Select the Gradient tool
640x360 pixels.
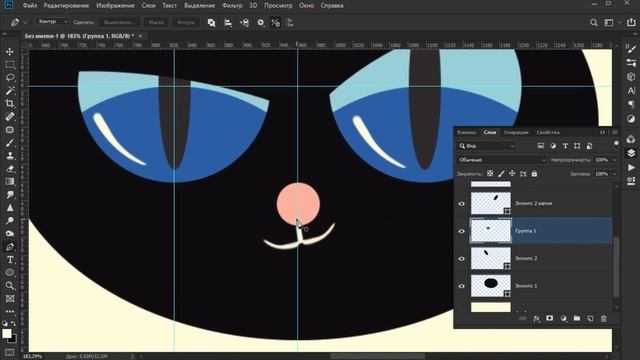click(10, 182)
